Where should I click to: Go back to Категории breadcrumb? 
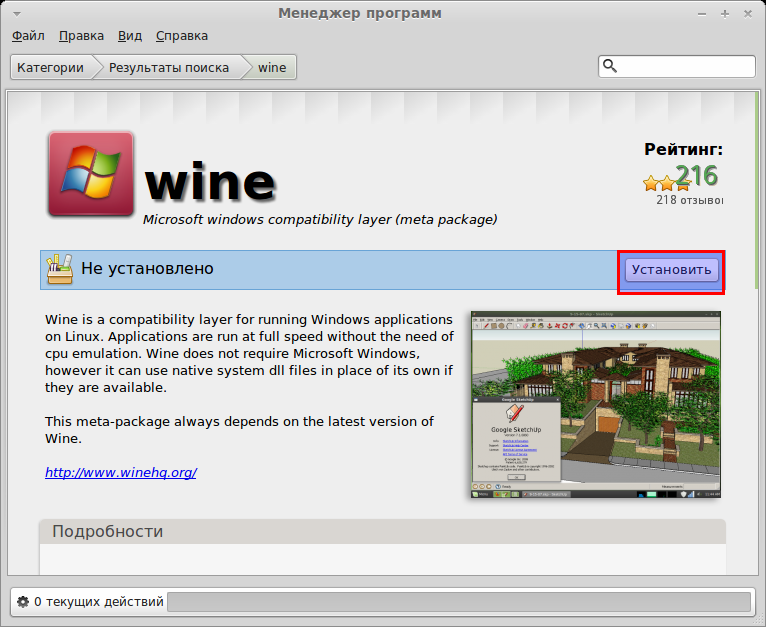point(50,67)
